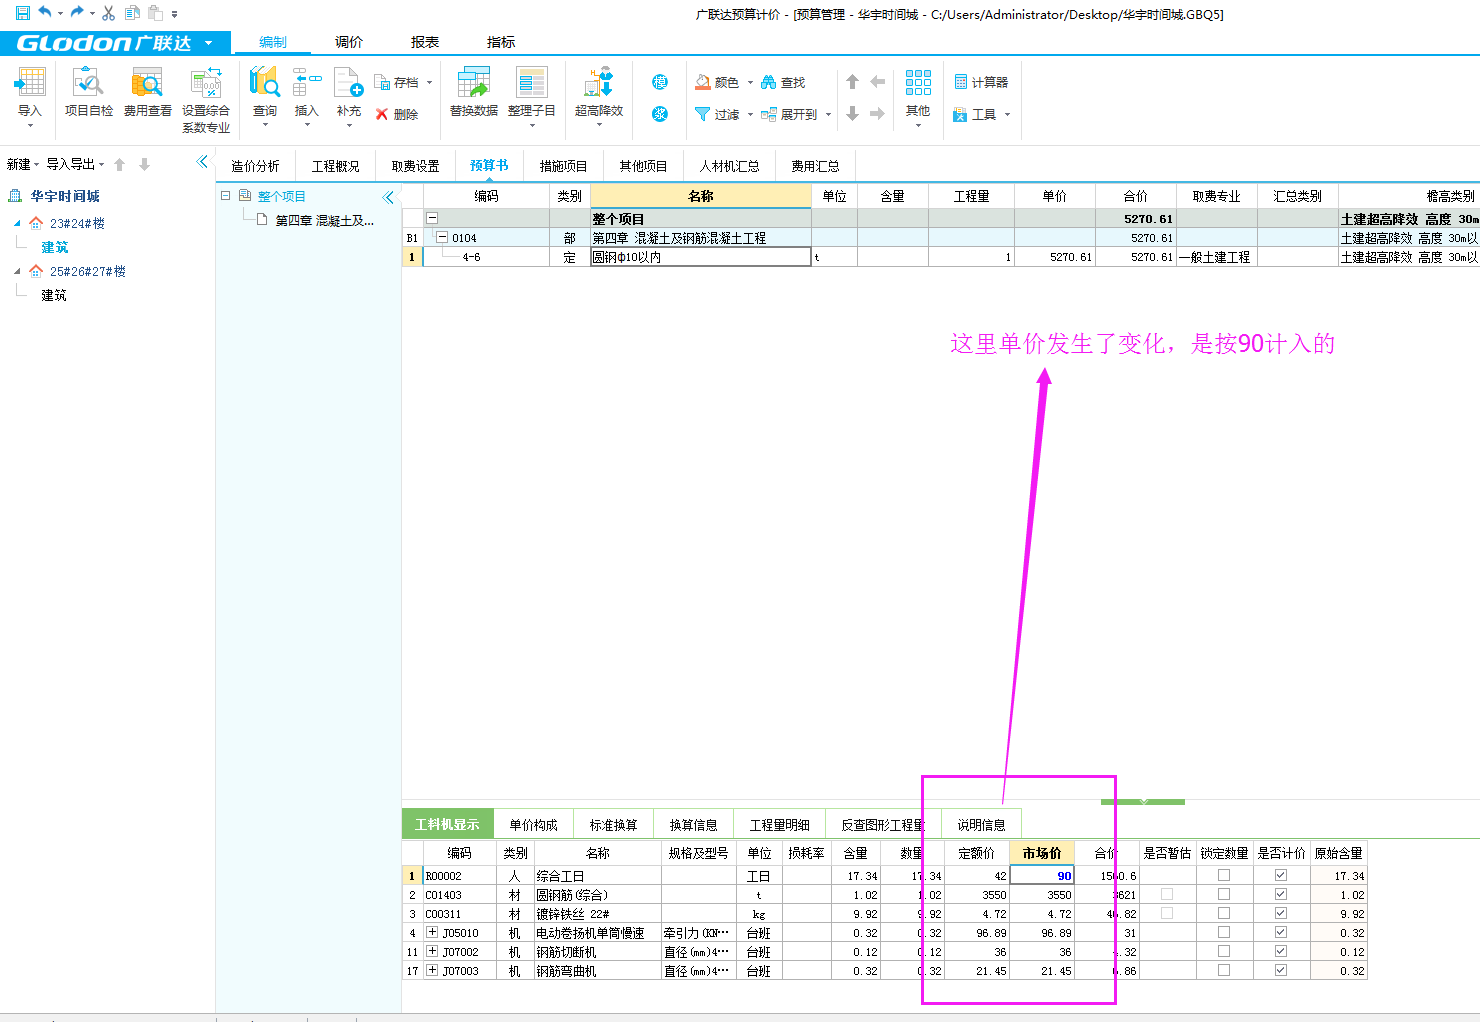
Task: Expand J05010 电动卷扬机 row plus sign
Action: pyautogui.click(x=432, y=932)
